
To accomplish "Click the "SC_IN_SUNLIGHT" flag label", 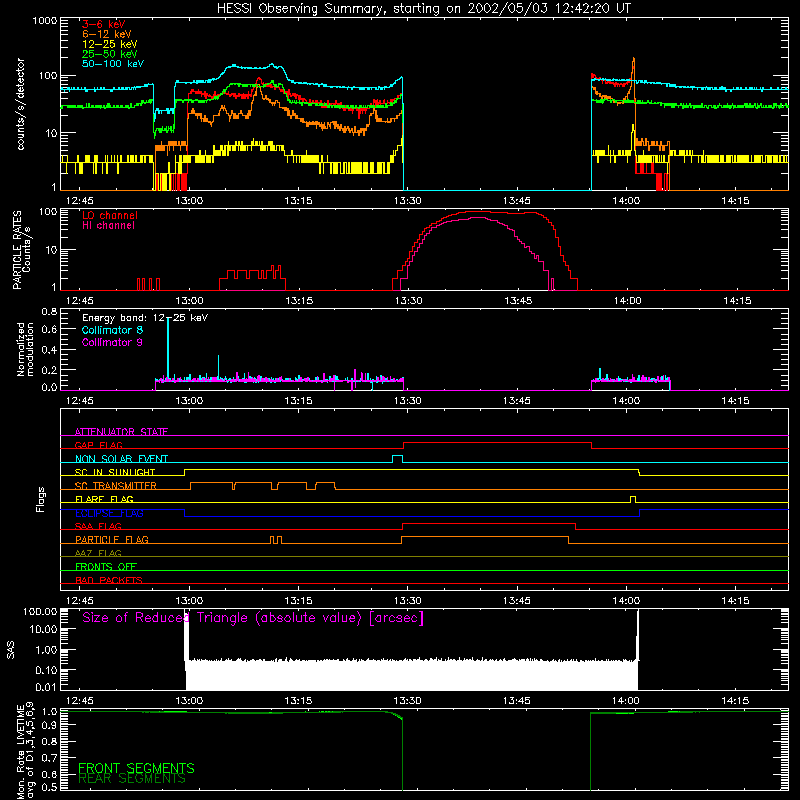I will coord(115,472).
